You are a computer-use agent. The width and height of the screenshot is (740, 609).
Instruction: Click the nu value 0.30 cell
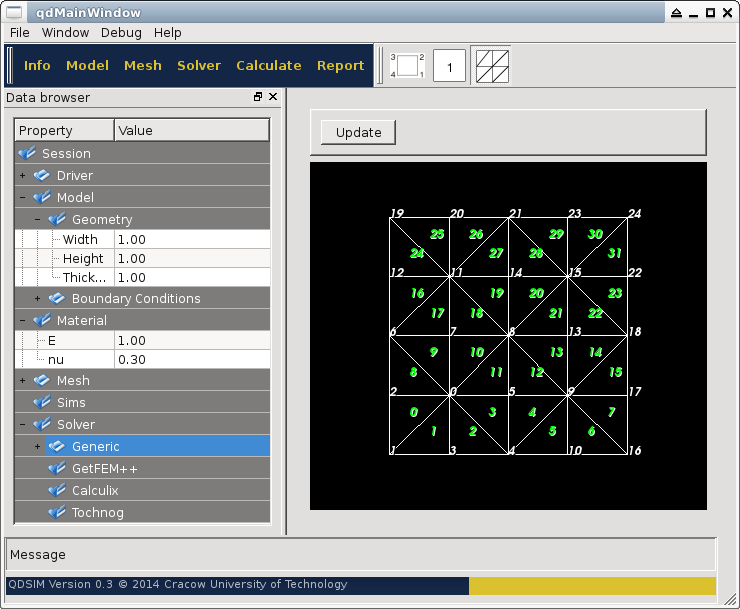[x=191, y=360]
